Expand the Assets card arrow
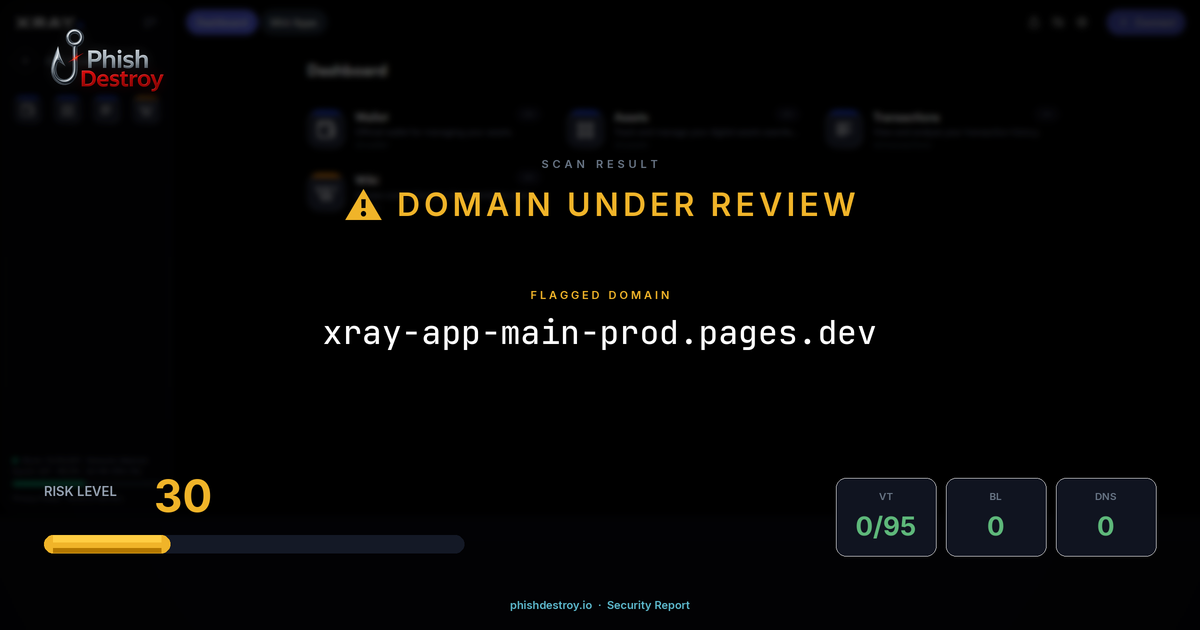Image resolution: width=1200 pixels, height=630 pixels. point(785,112)
